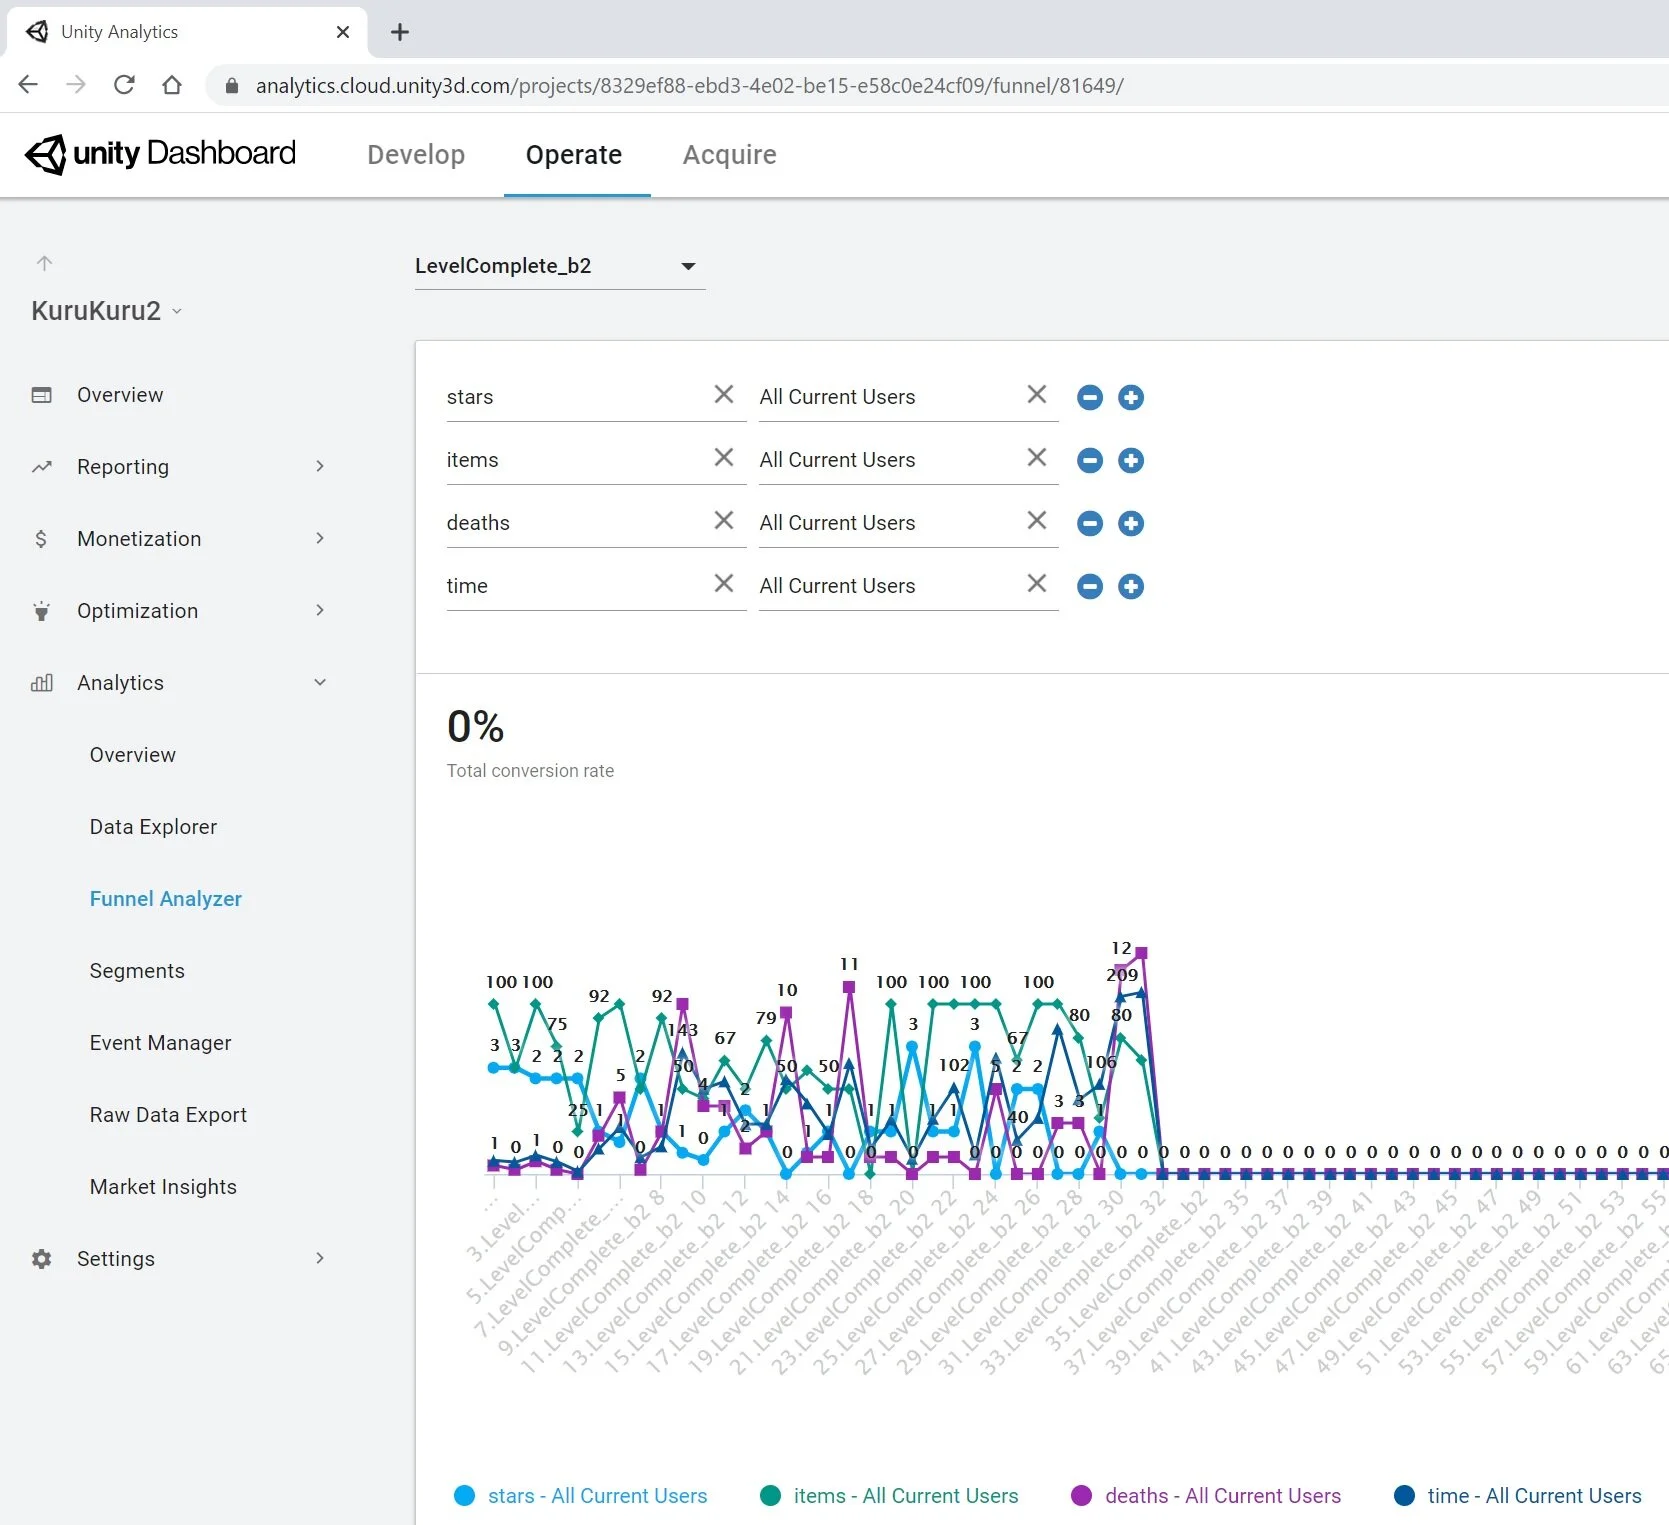This screenshot has height=1525, width=1669.
Task: Clear the 'items' event with its X icon
Action: (x=724, y=457)
